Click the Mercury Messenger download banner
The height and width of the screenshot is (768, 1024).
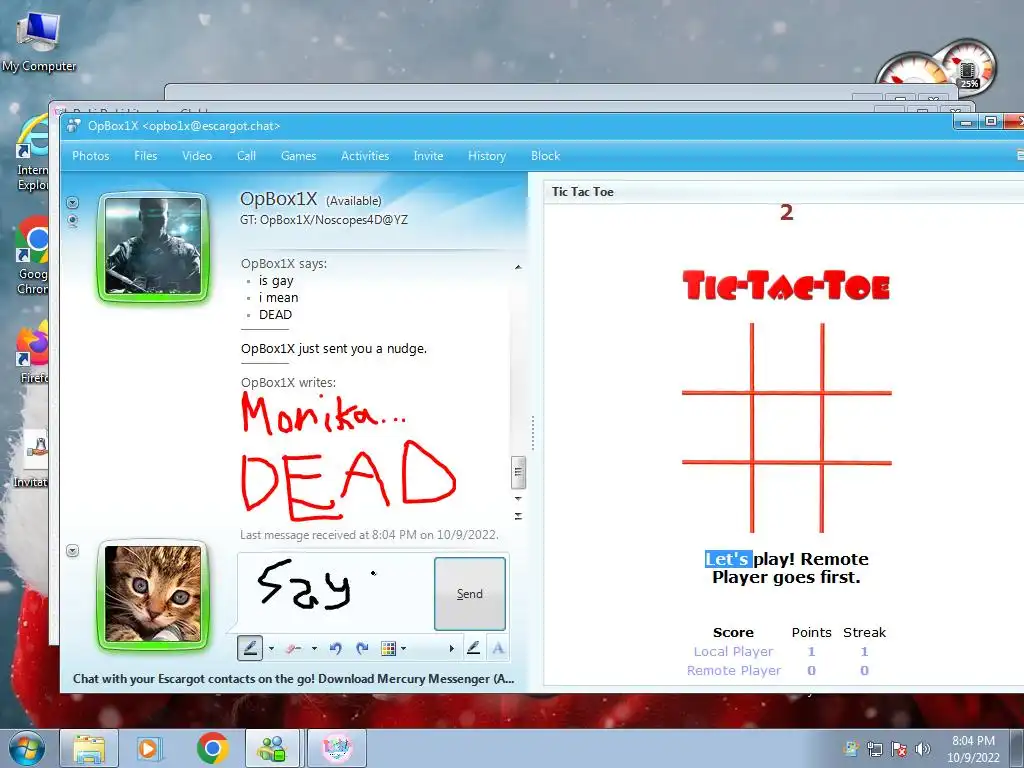[293, 679]
